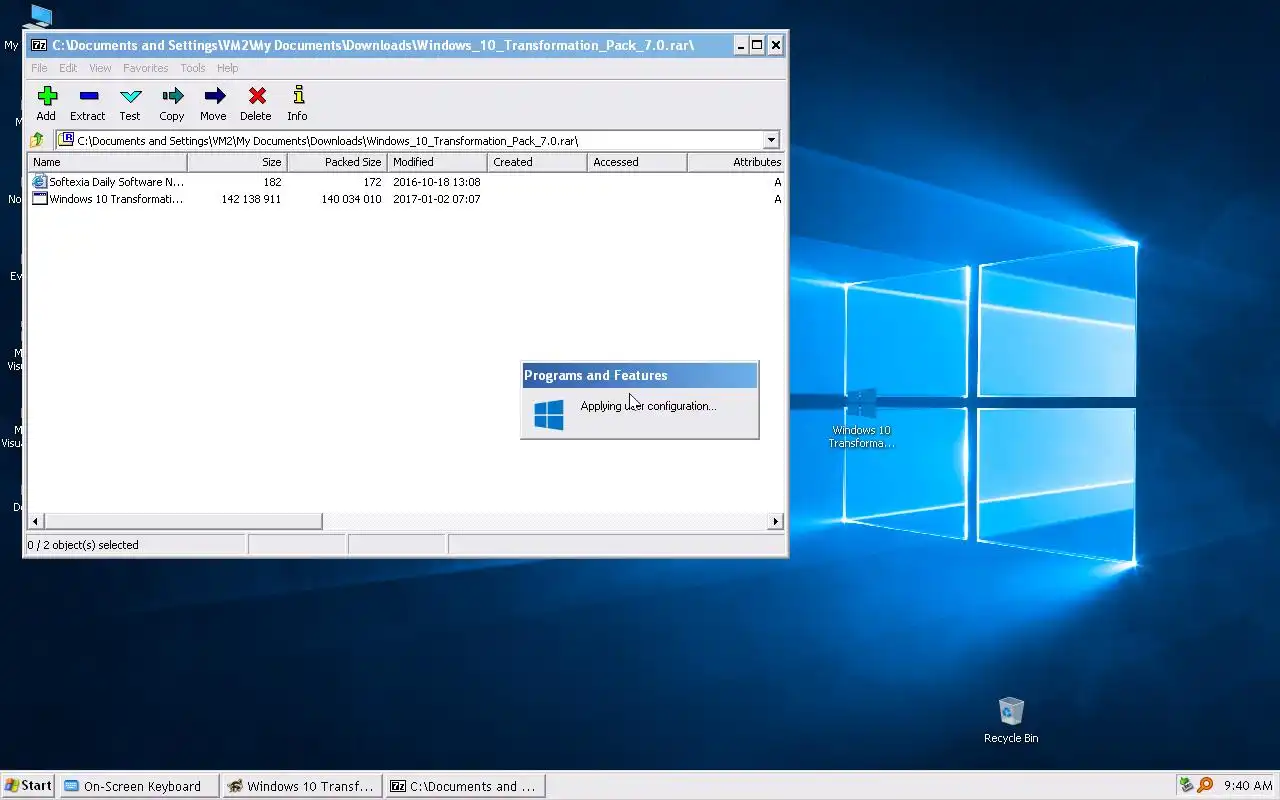Switch to On-Screen Keyboard taskbar button
1280x800 pixels.
[138, 786]
